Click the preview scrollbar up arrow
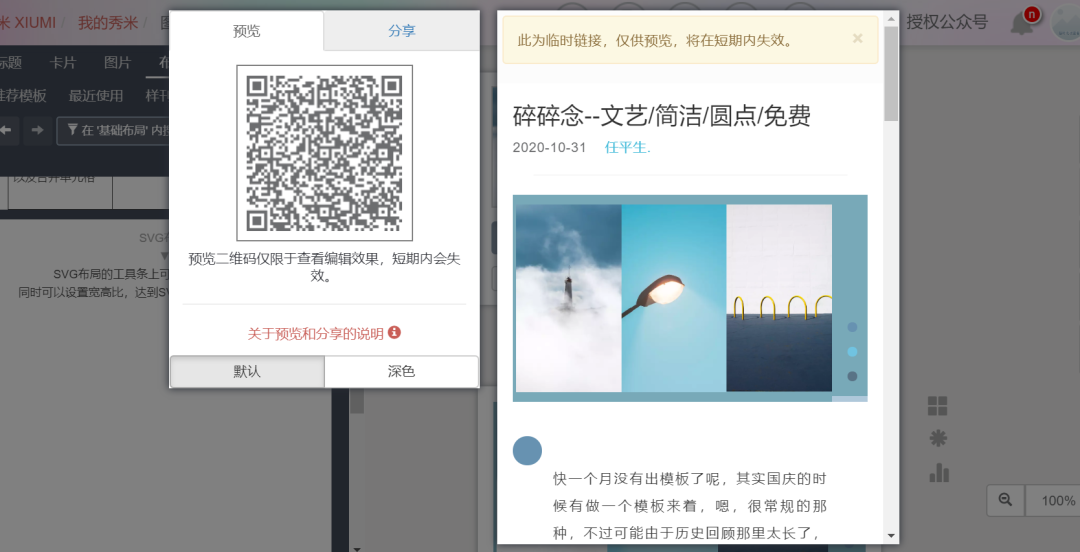Screen dimensions: 1080x552 [891, 18]
